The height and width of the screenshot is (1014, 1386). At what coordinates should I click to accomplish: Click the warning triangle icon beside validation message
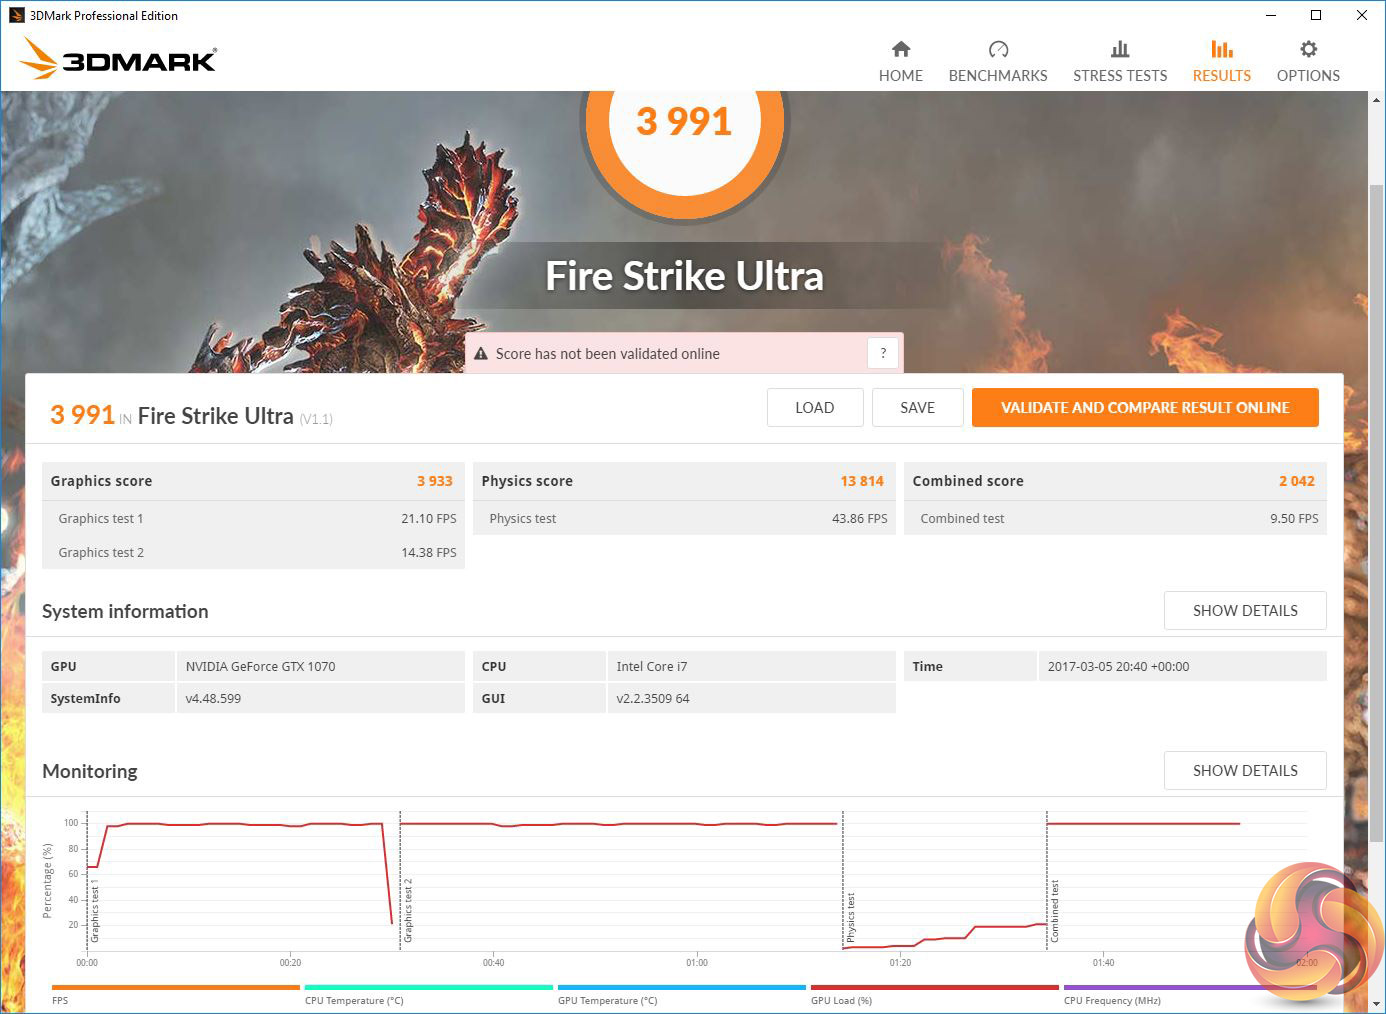click(481, 354)
